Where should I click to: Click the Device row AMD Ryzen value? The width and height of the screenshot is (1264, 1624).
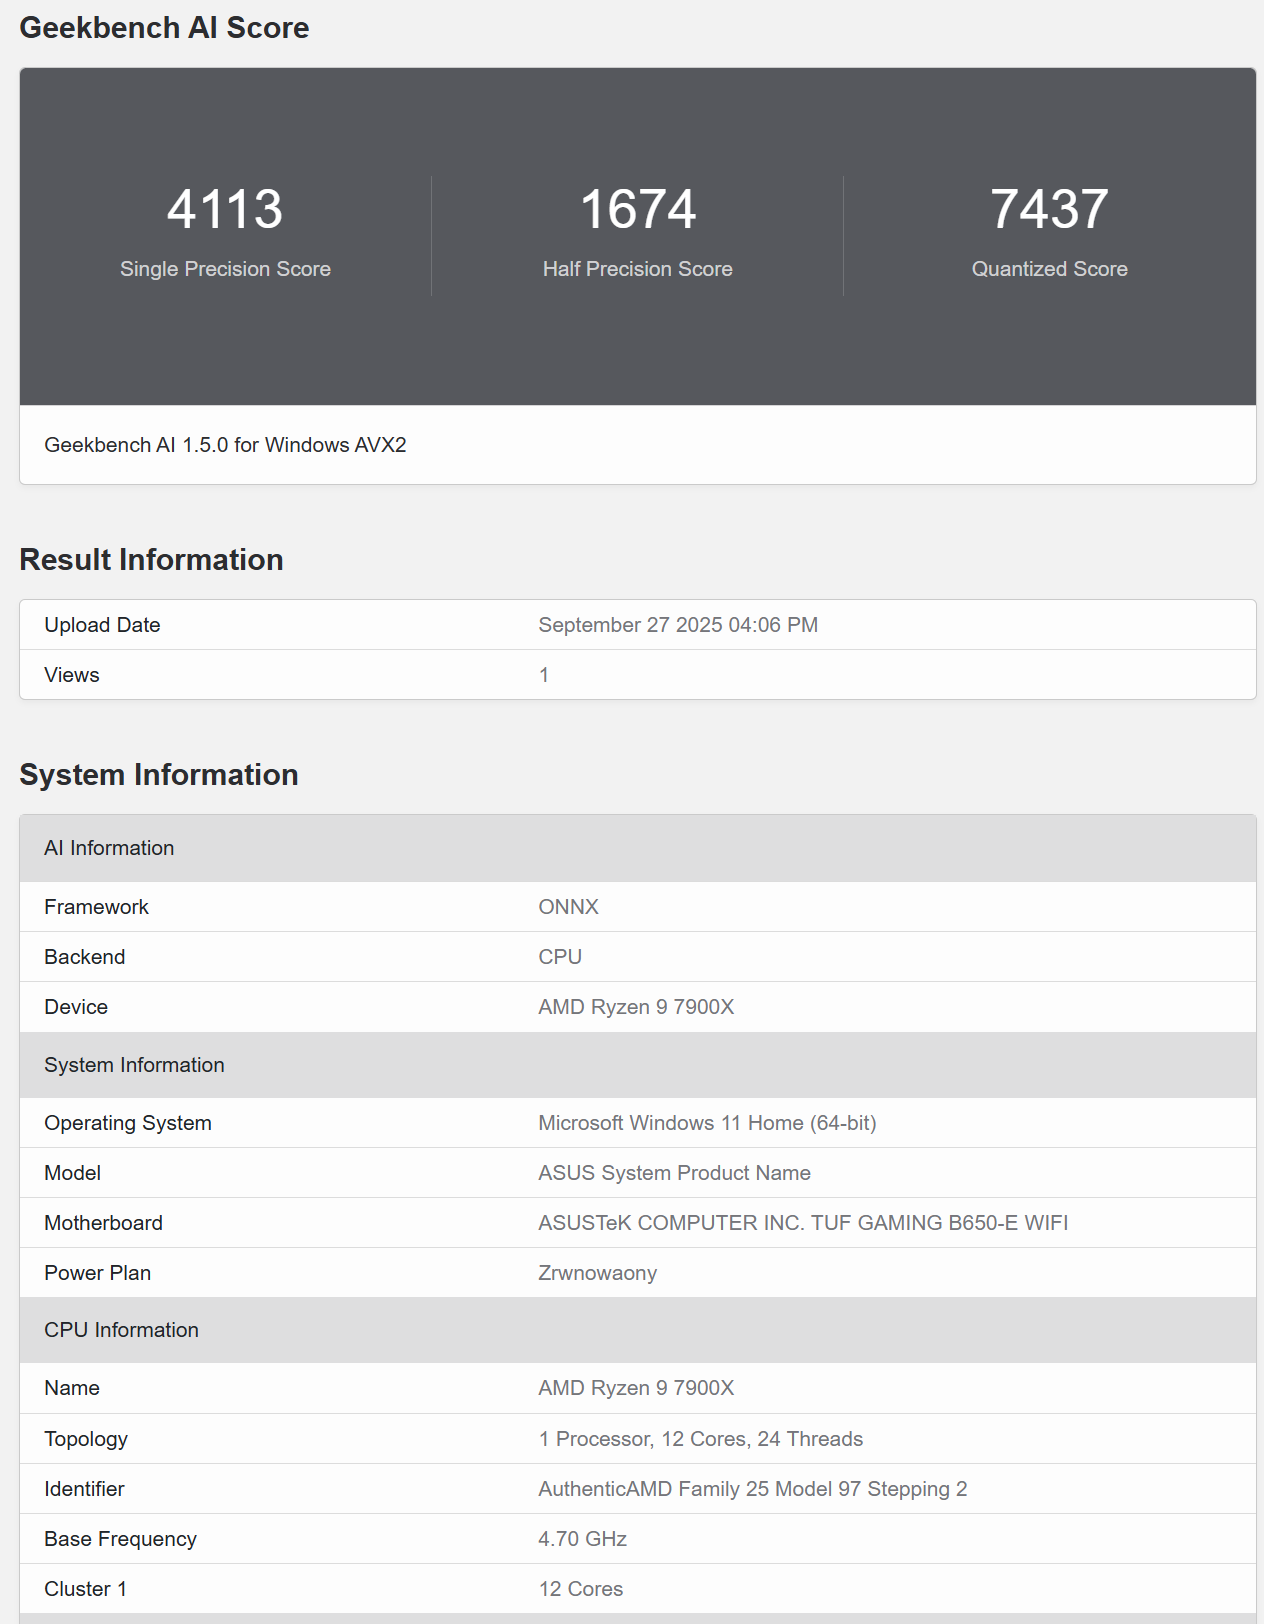[636, 1007]
